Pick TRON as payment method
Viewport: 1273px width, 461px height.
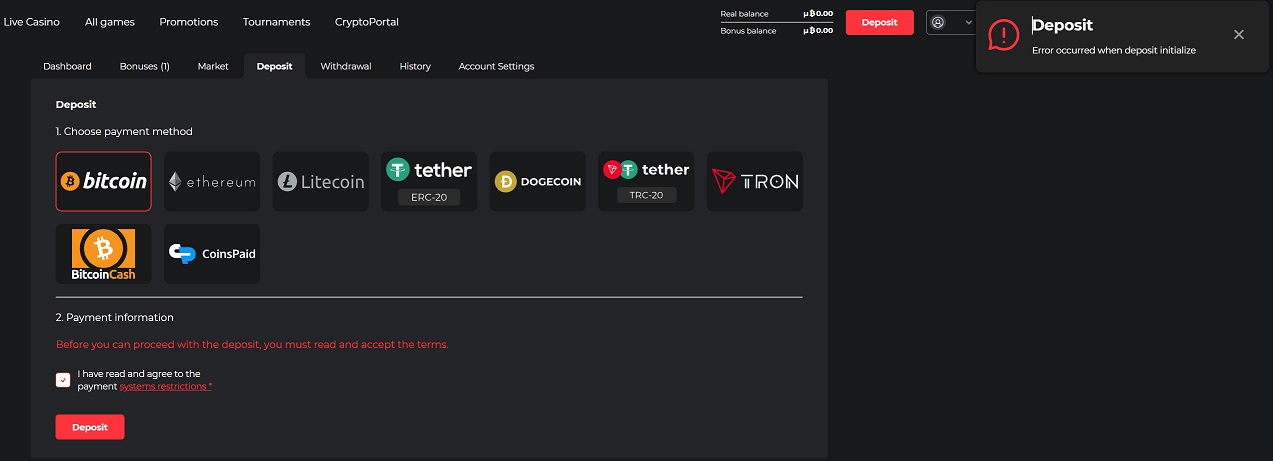(x=755, y=182)
